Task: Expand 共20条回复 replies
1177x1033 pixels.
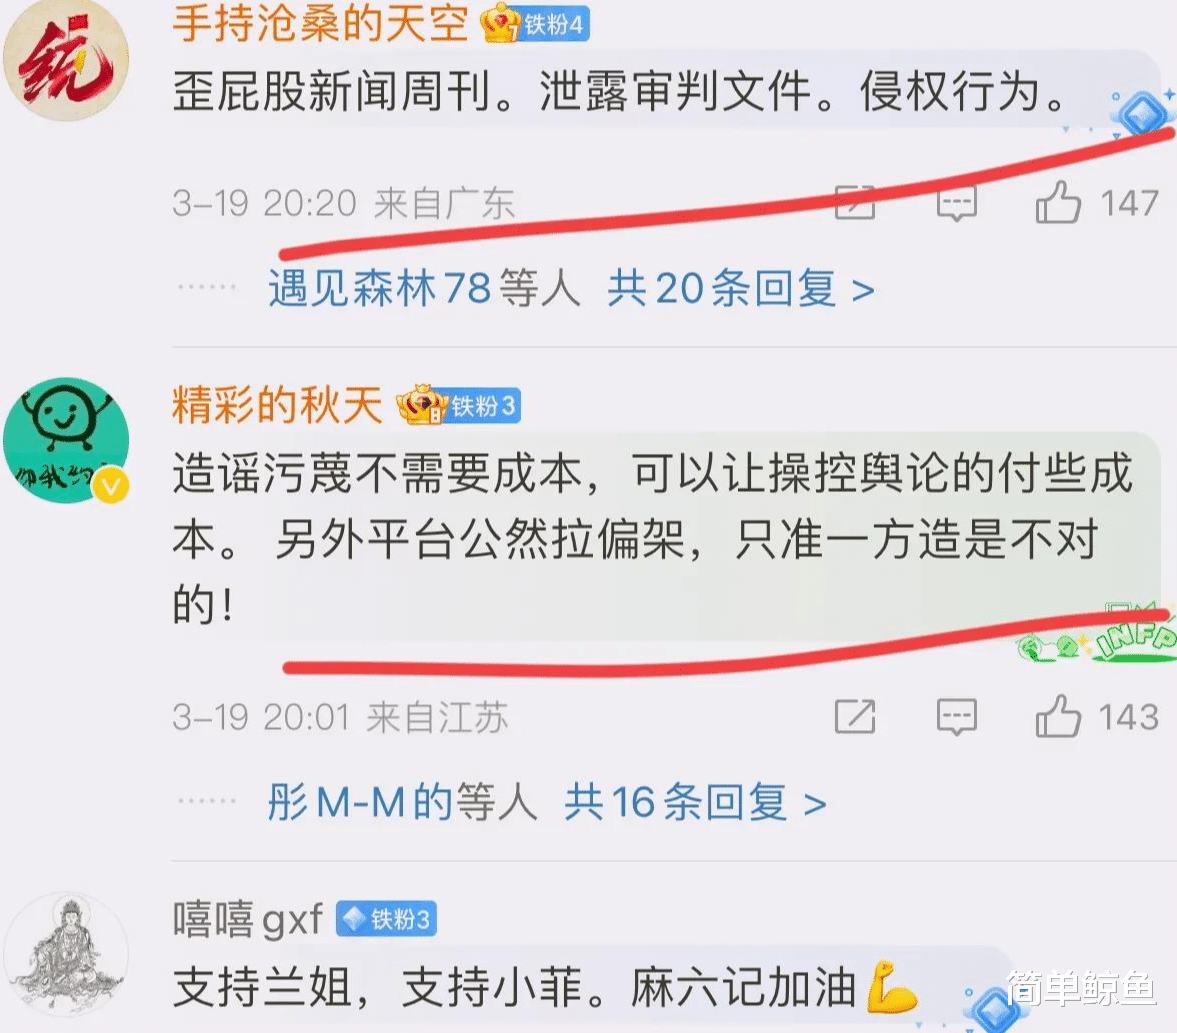Action: [741, 288]
